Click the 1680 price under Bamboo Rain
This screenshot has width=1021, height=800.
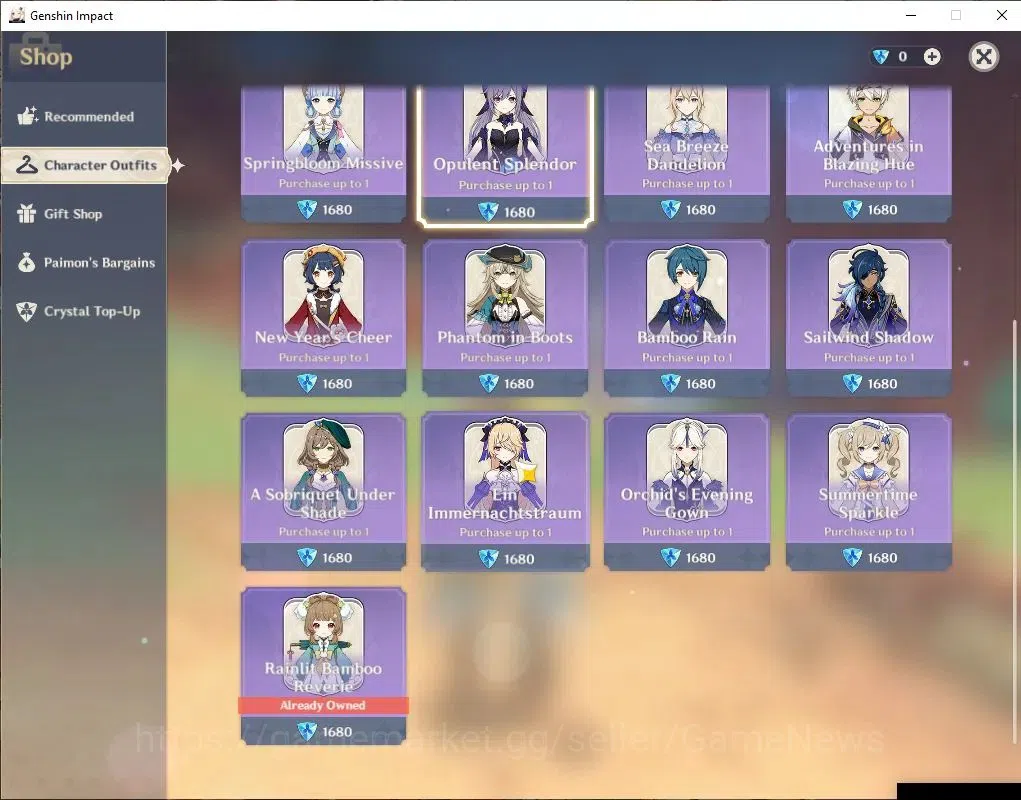point(701,383)
